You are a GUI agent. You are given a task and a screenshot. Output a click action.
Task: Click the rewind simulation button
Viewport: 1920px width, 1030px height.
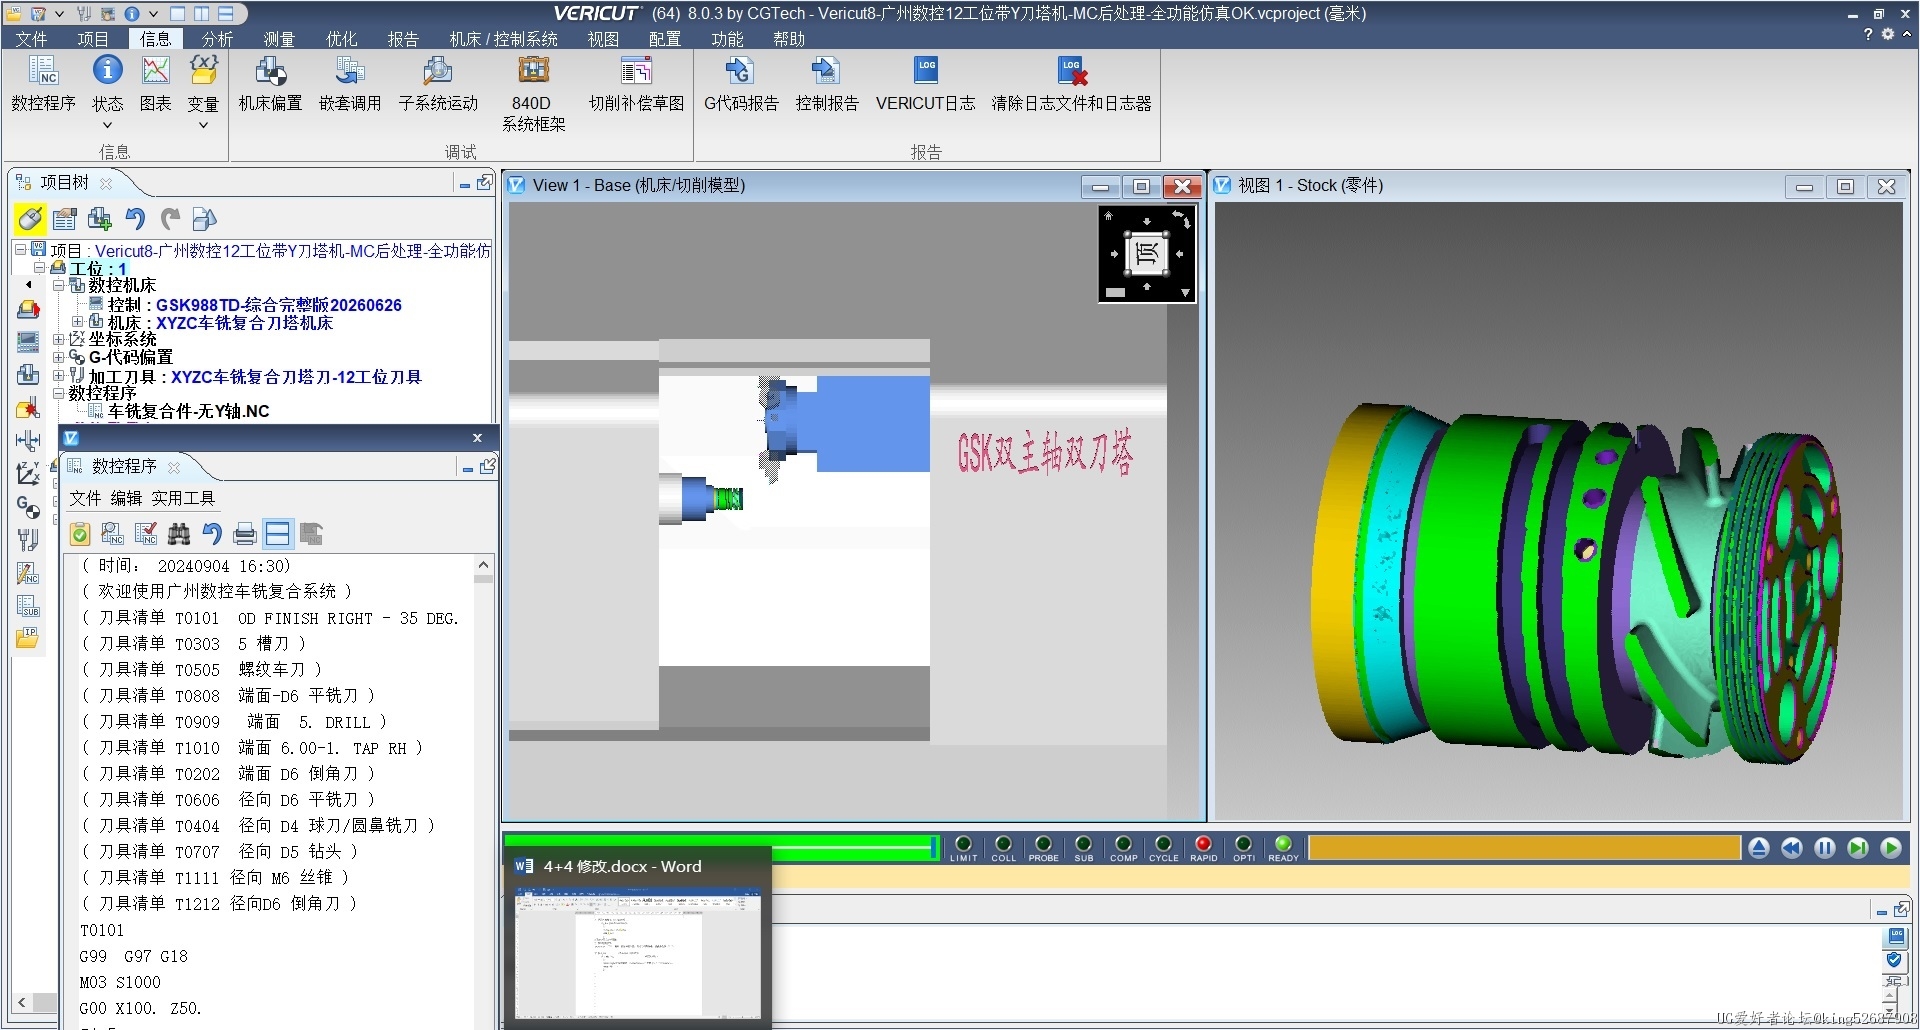pyautogui.click(x=1792, y=848)
